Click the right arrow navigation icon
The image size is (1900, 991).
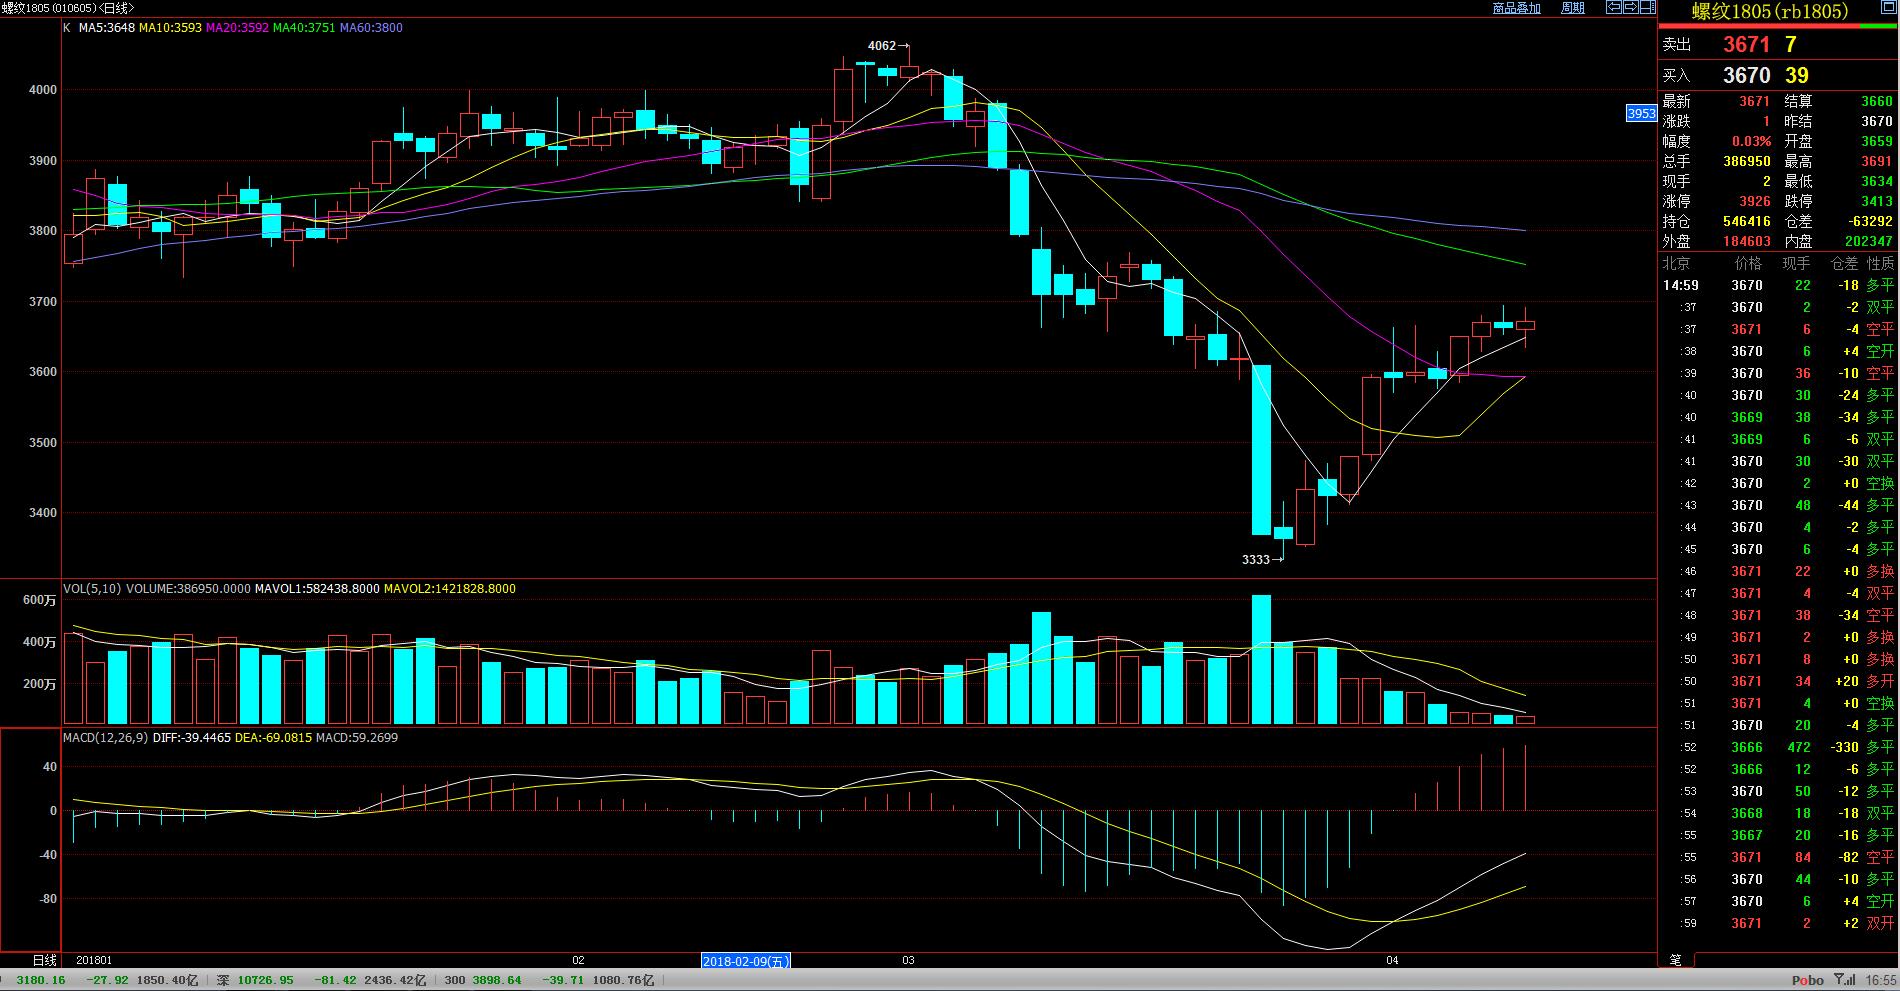(1630, 8)
